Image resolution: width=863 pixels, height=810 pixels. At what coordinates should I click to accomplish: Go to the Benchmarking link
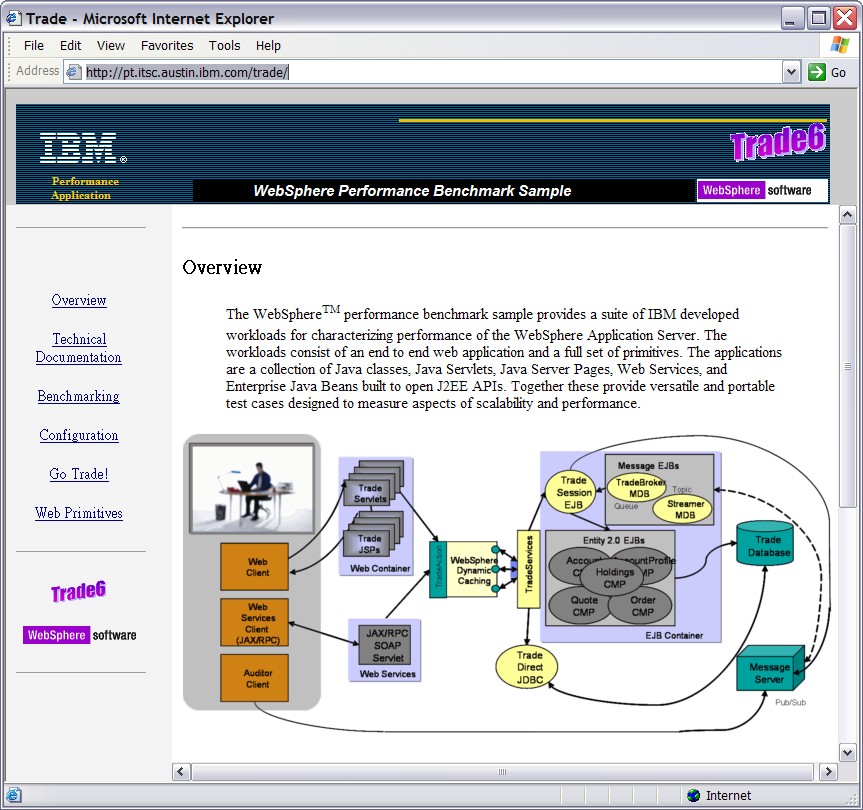[79, 396]
